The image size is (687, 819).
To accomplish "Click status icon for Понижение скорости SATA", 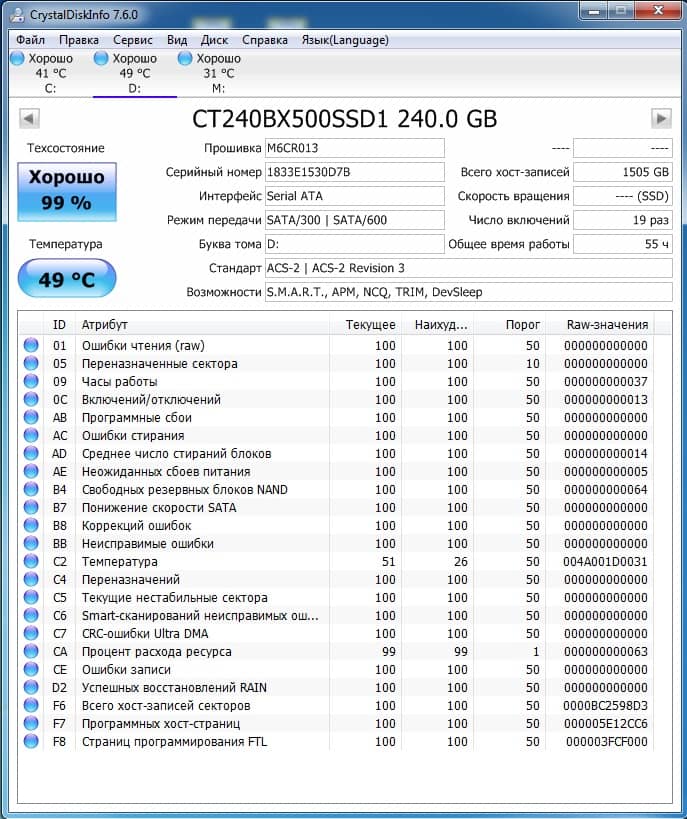I will tap(31, 507).
